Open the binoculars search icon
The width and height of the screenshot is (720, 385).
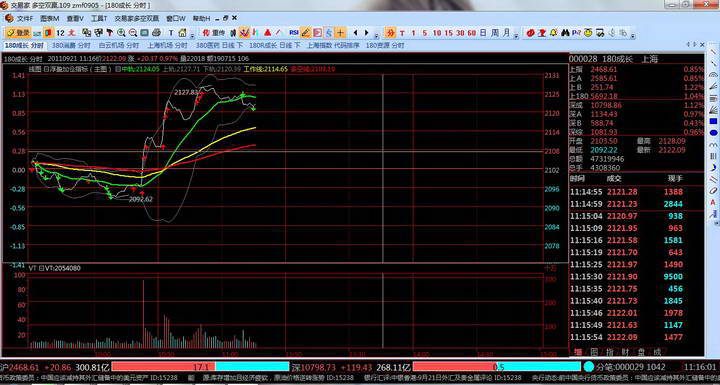coord(565,33)
